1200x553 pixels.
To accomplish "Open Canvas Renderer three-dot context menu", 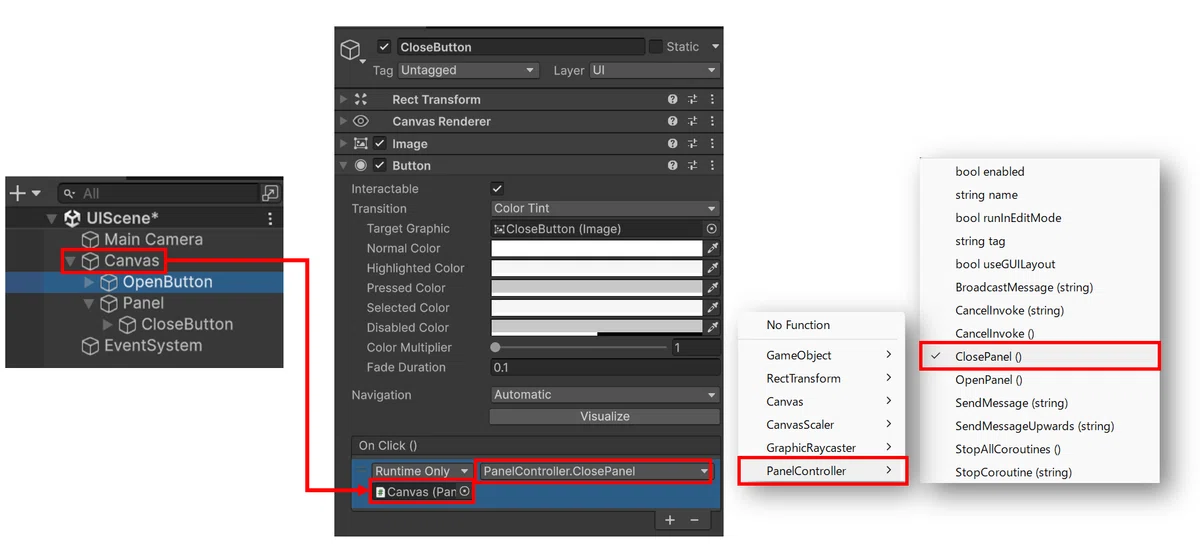I will [x=712, y=121].
